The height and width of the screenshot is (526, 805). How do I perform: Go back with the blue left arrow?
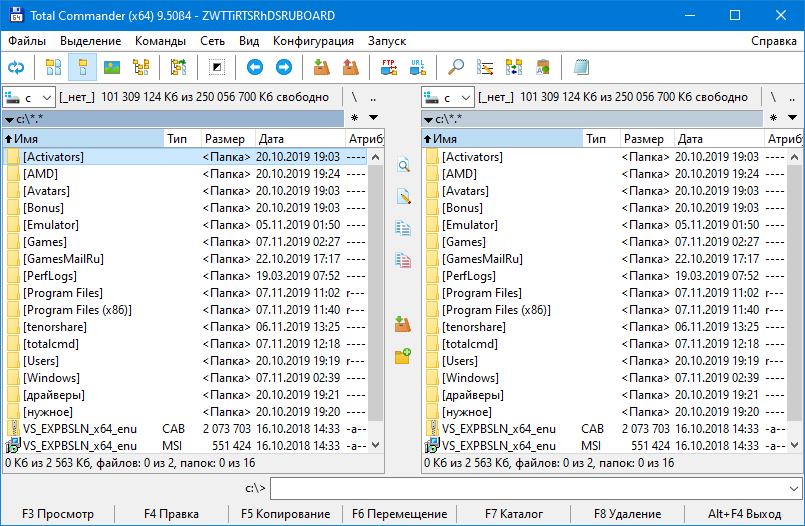255,67
